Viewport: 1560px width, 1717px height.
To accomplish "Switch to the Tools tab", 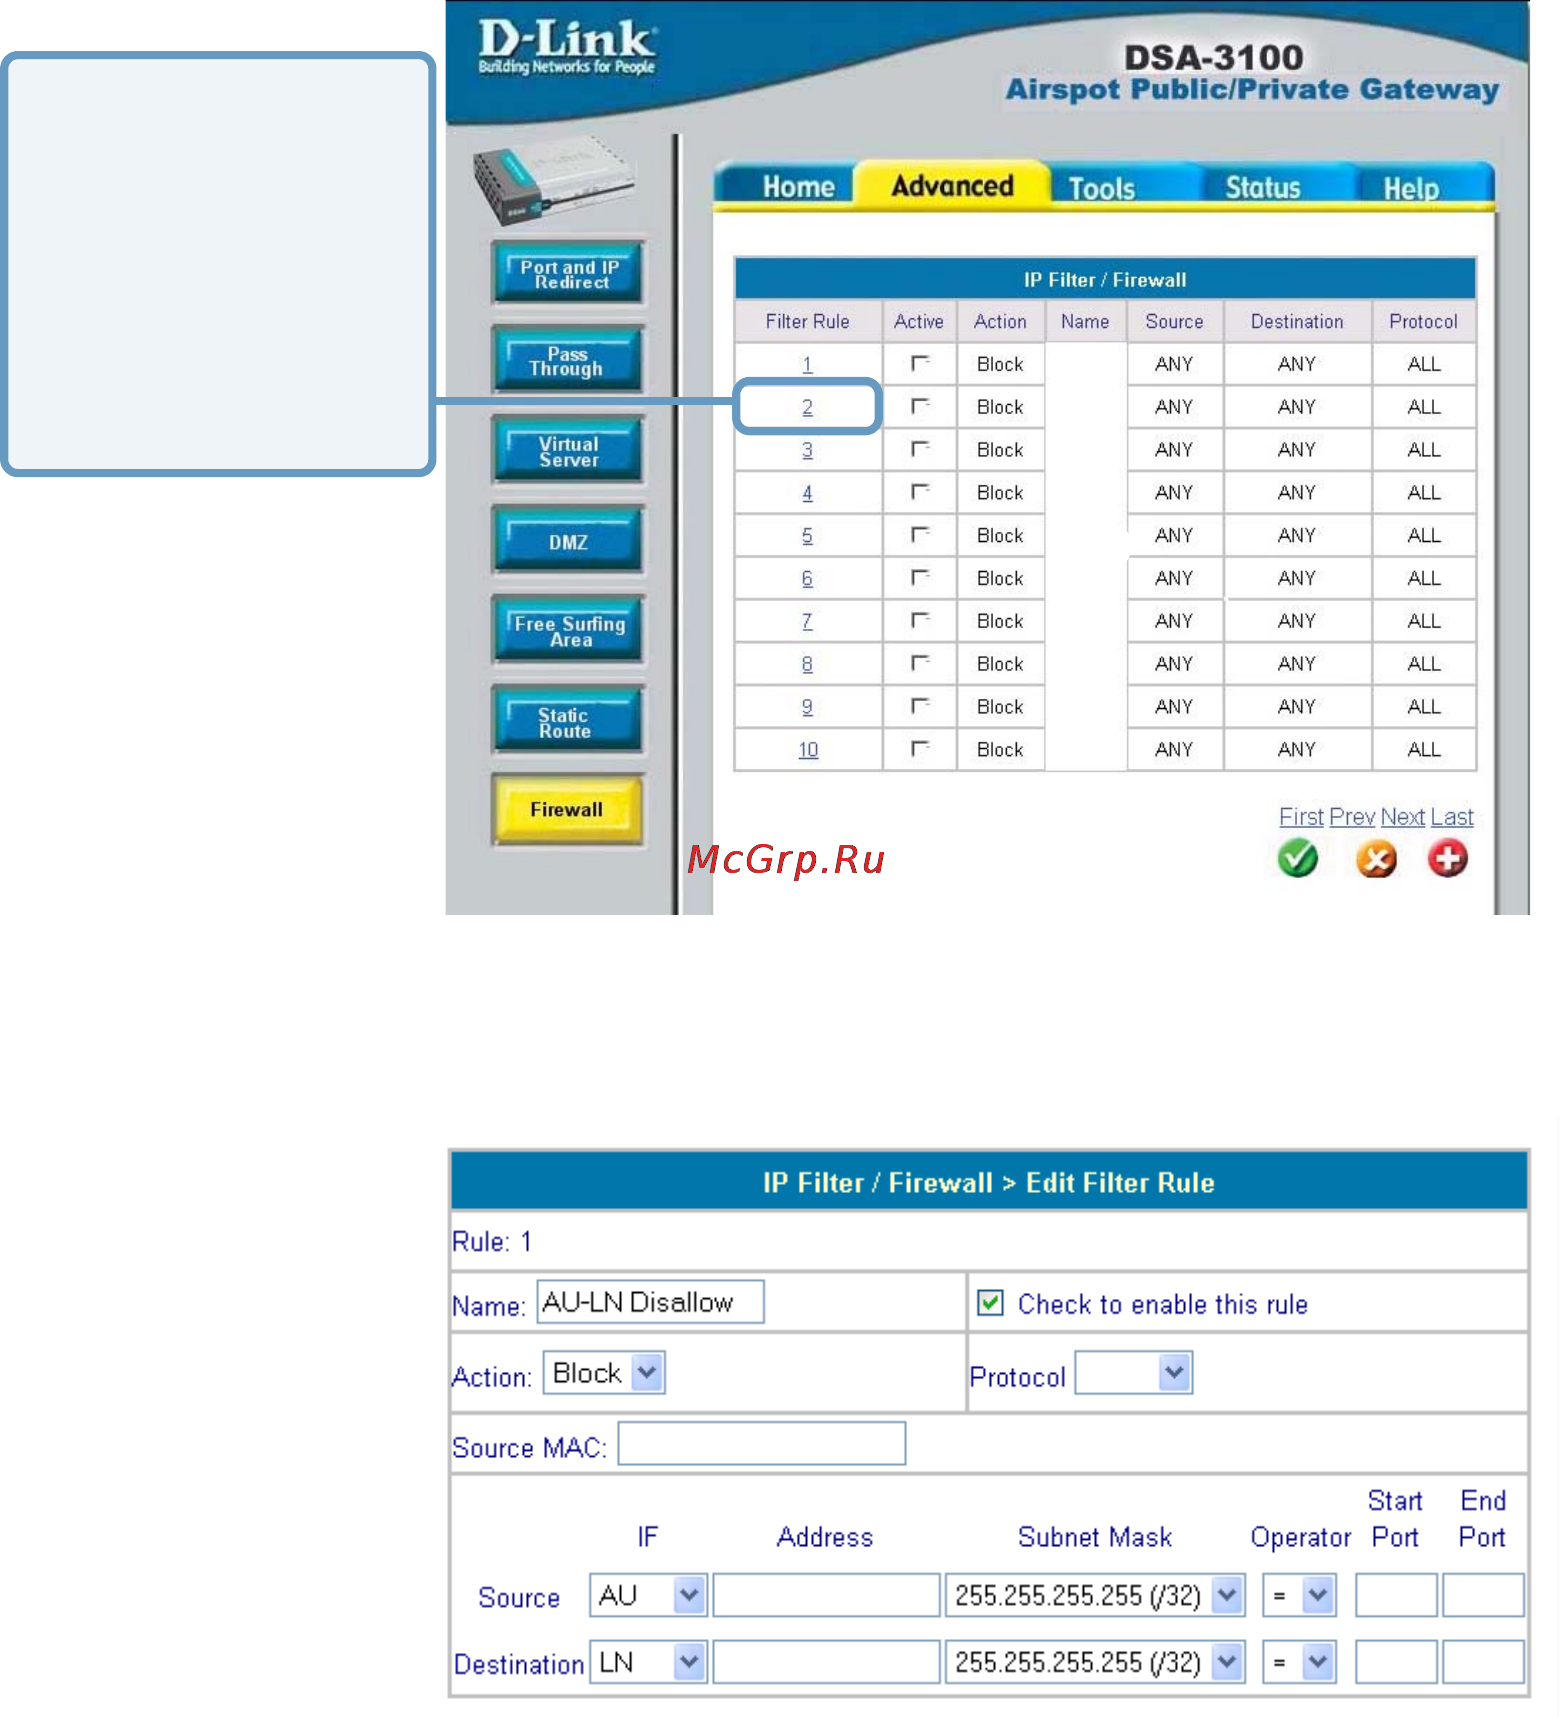I will click(x=1101, y=188).
